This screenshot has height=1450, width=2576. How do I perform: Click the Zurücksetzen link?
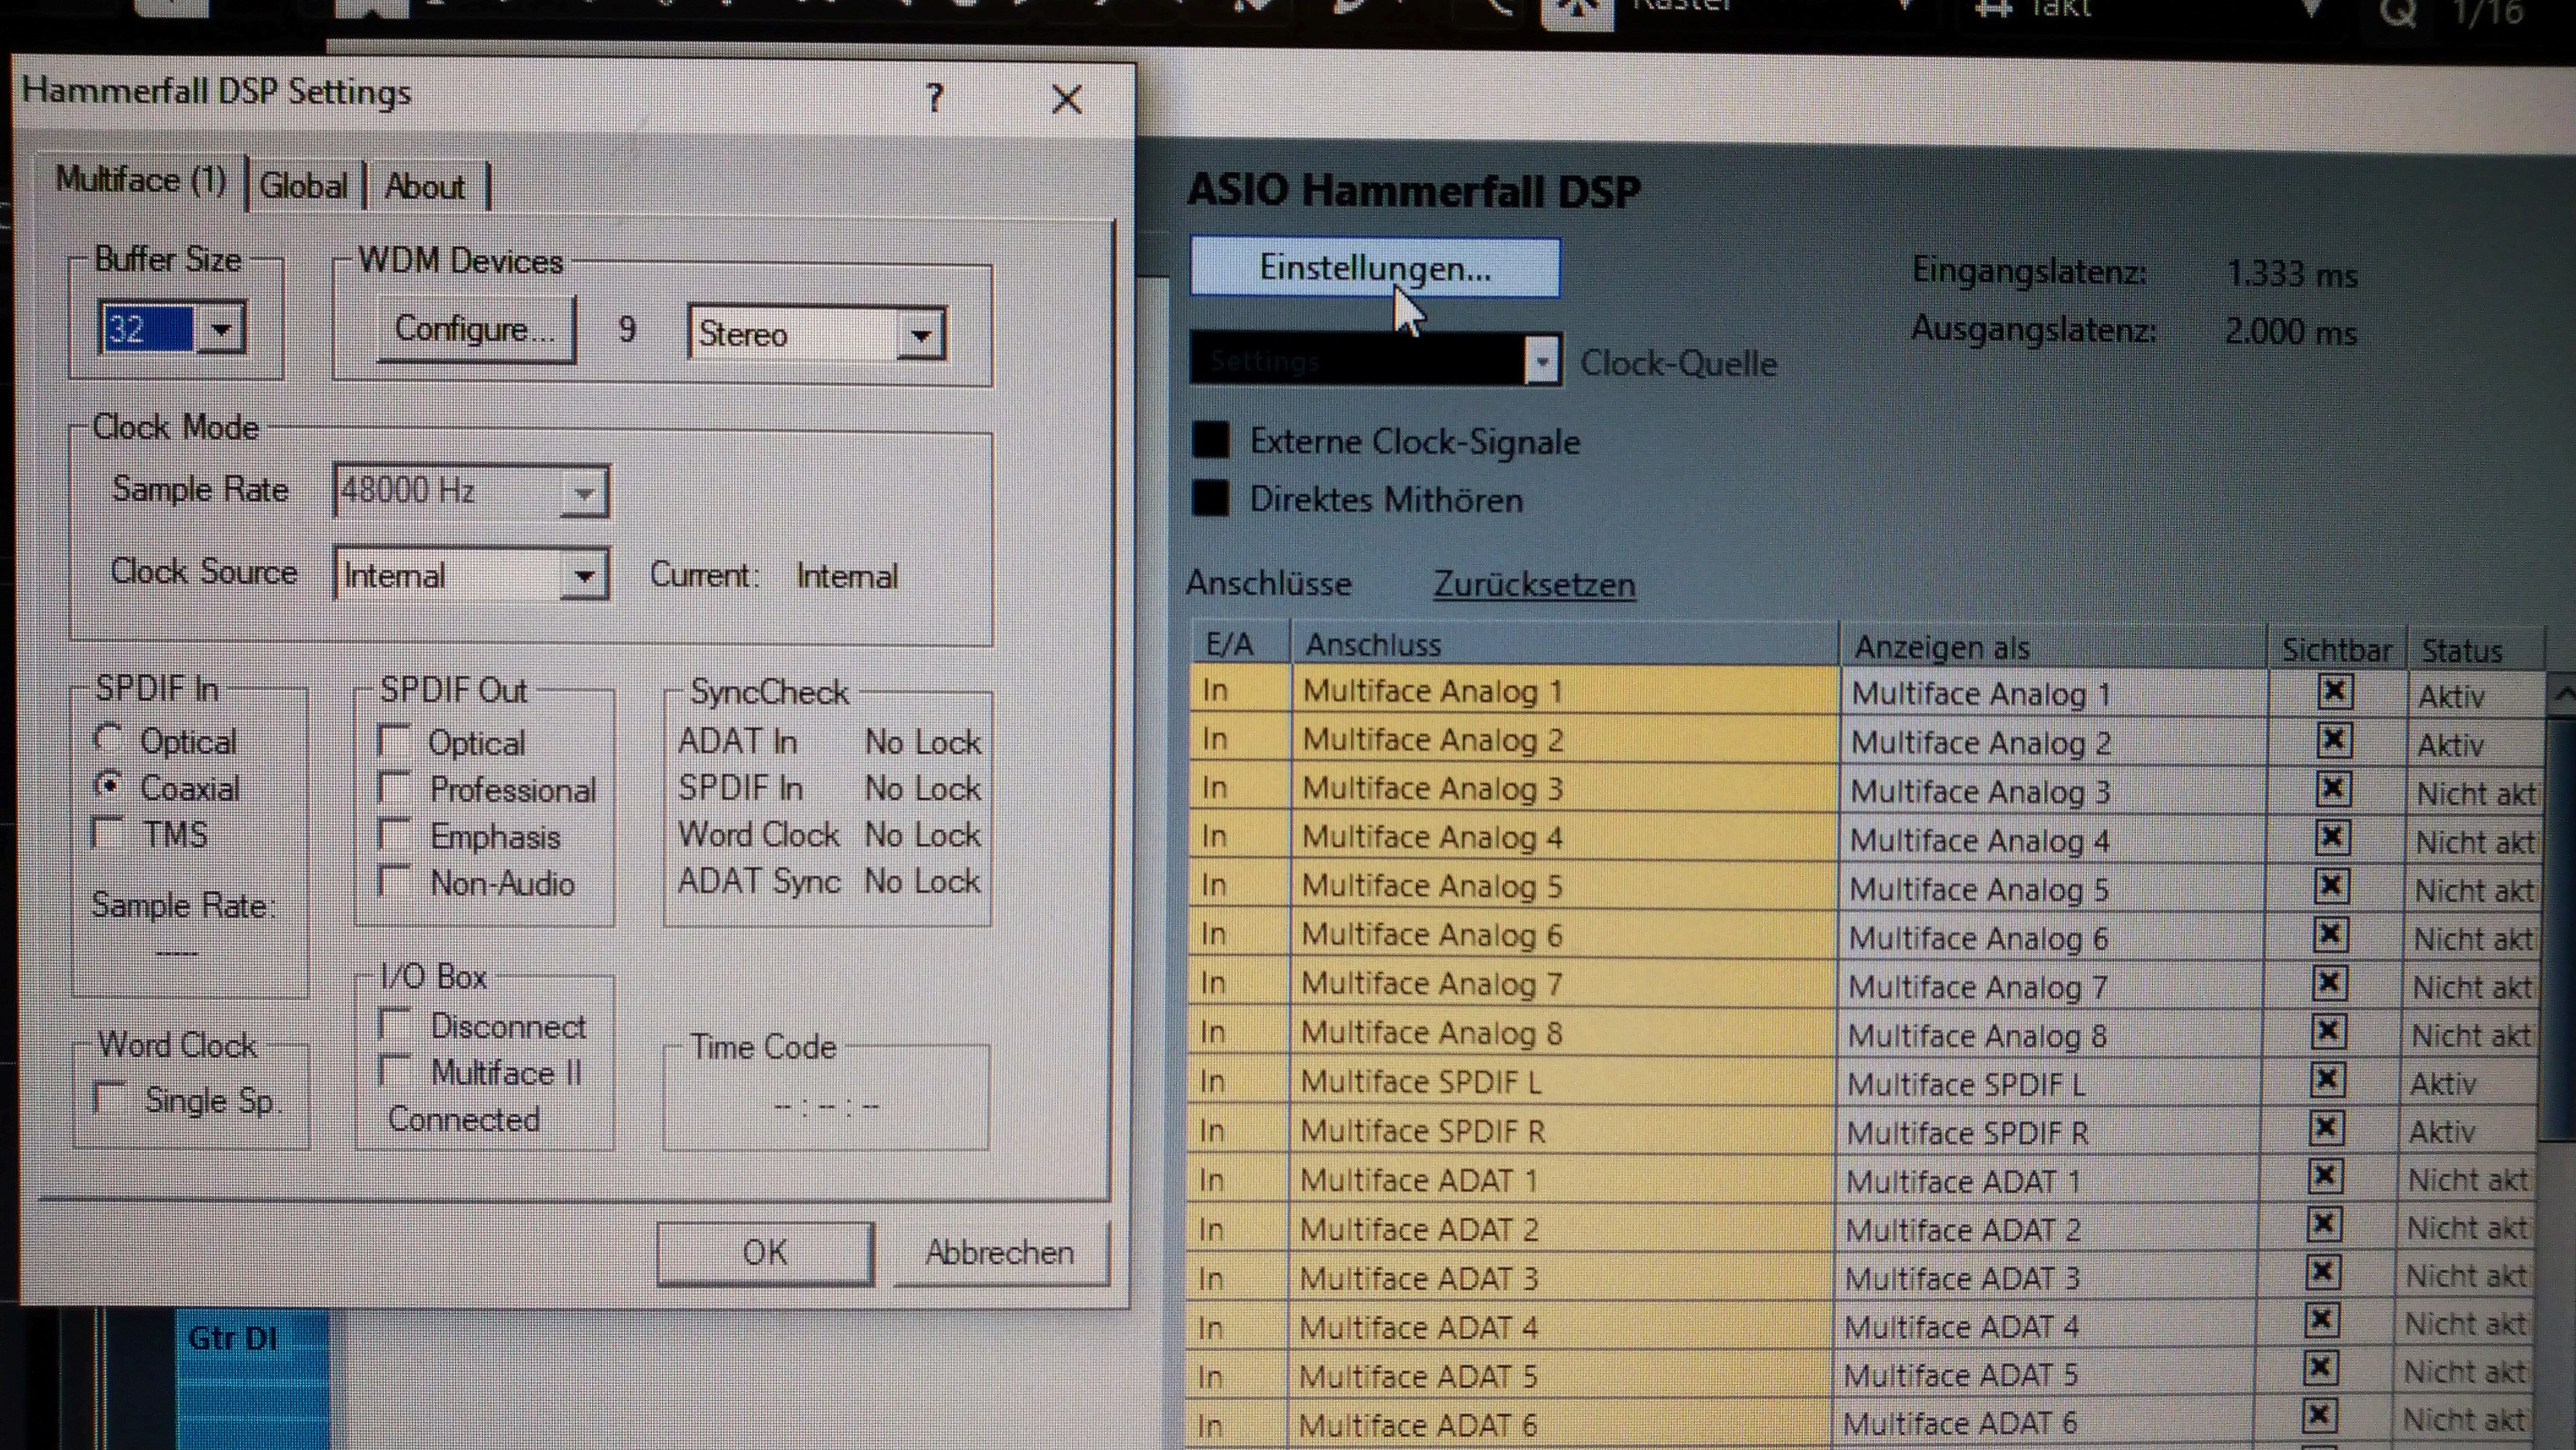pos(1534,584)
